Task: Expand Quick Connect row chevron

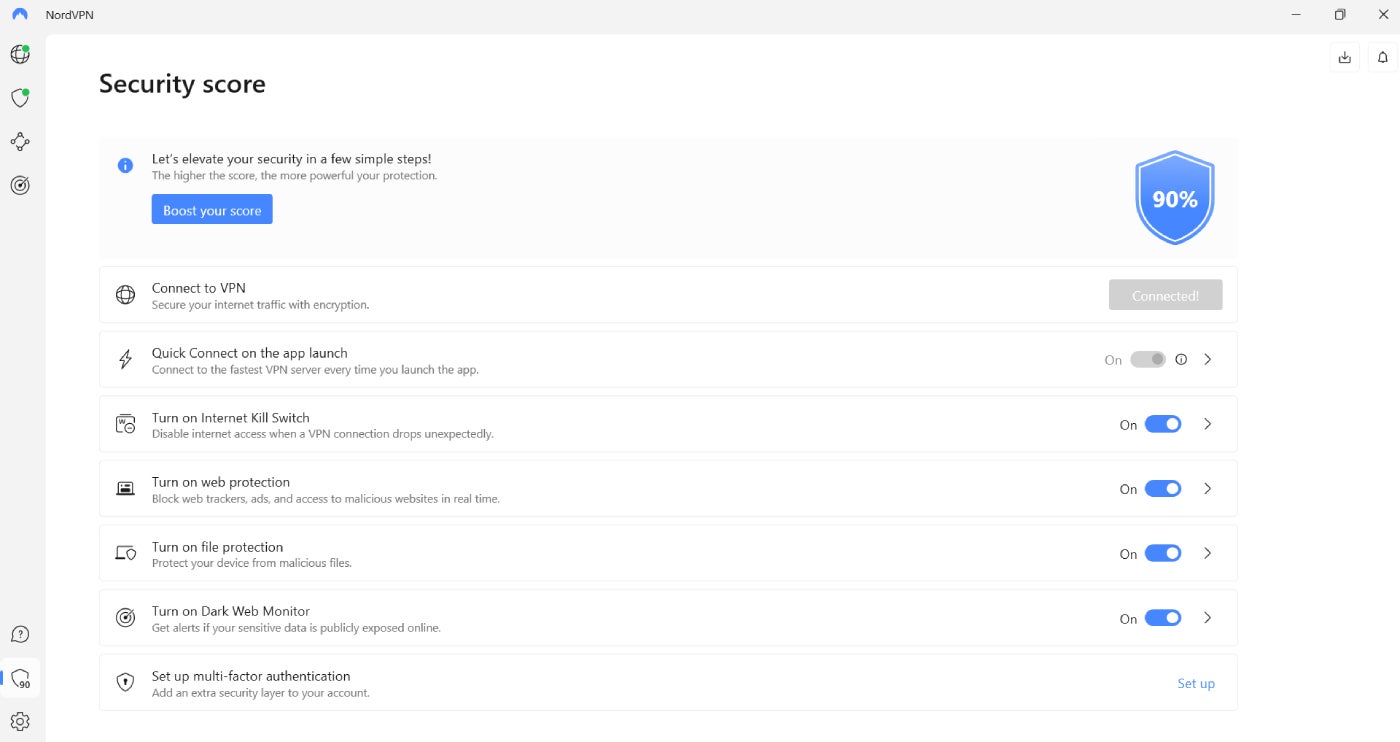Action: [x=1208, y=359]
